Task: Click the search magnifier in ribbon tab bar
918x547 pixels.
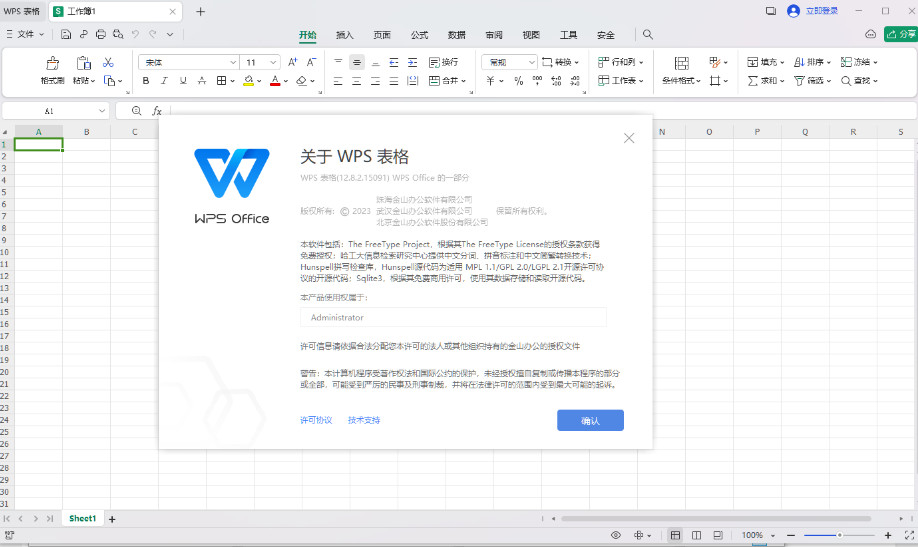Action: click(x=648, y=35)
